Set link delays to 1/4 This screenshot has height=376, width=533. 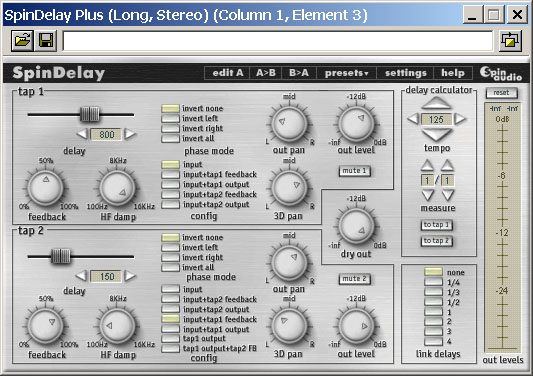(x=433, y=282)
